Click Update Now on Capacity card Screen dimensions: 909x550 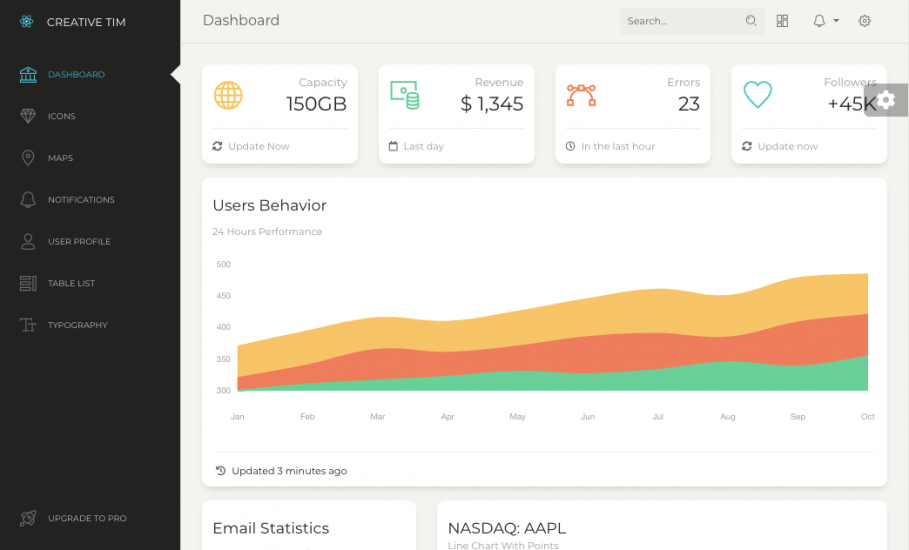(259, 146)
